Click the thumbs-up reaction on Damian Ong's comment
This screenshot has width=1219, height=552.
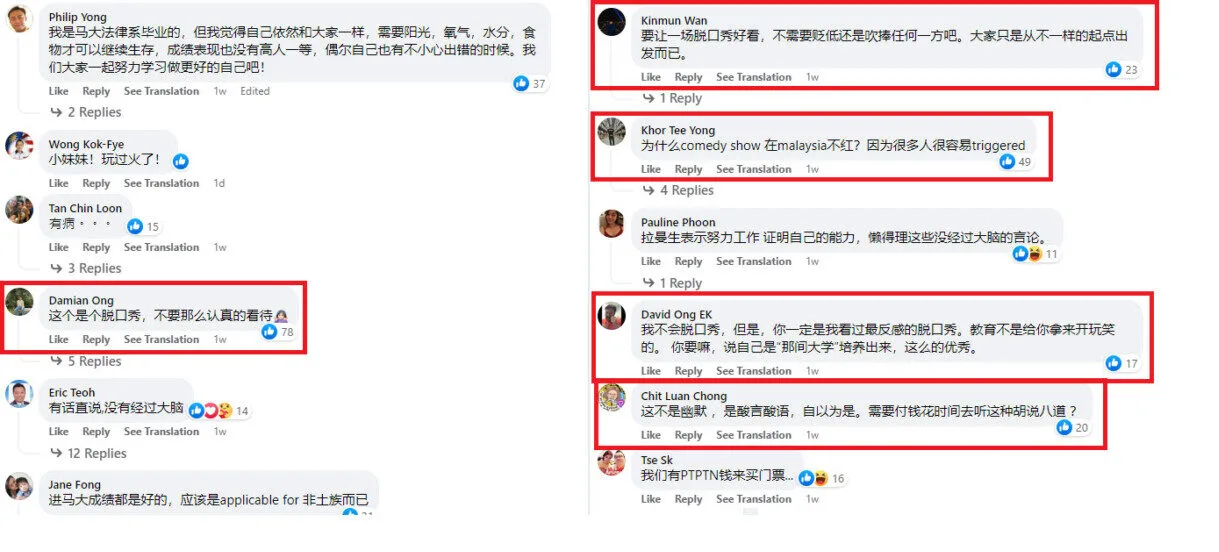point(269,332)
